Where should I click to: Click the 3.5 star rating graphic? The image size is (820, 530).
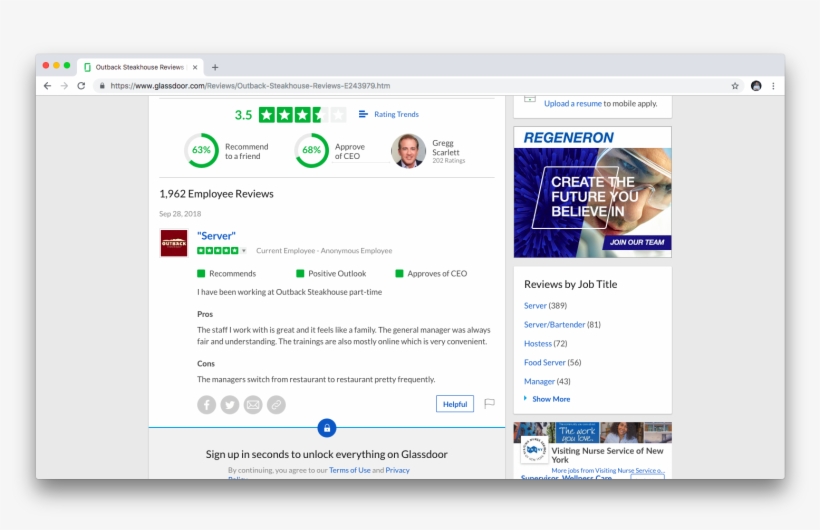click(302, 115)
